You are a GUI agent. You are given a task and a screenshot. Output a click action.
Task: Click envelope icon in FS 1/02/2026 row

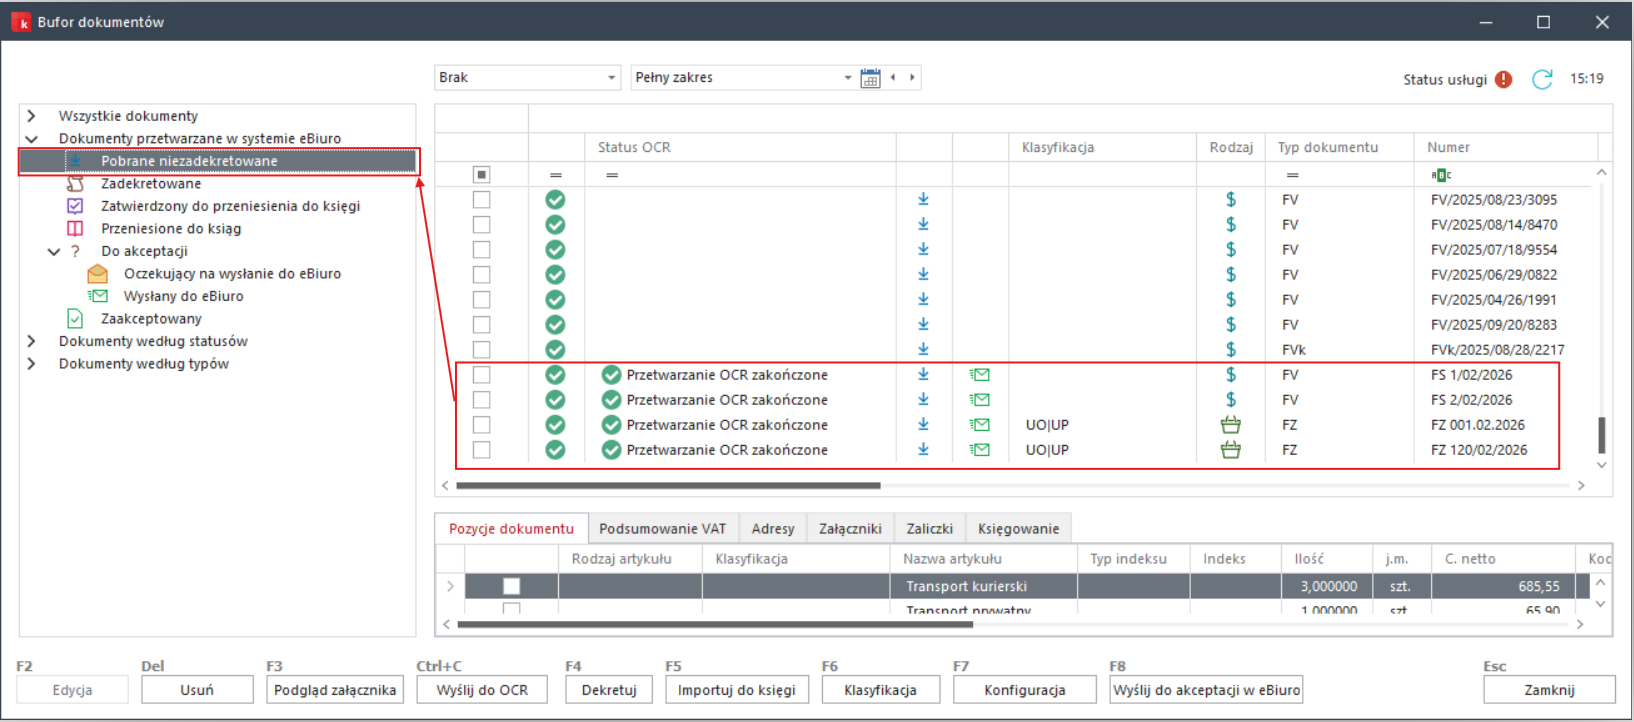pos(980,375)
